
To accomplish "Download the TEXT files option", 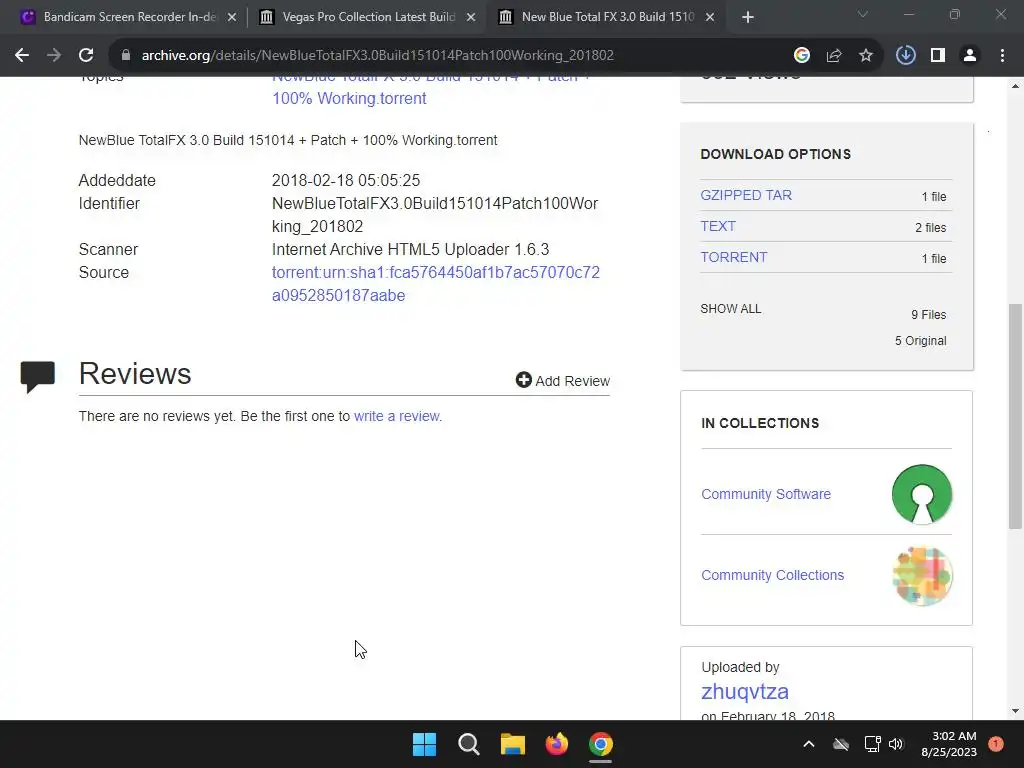I will point(718,226).
